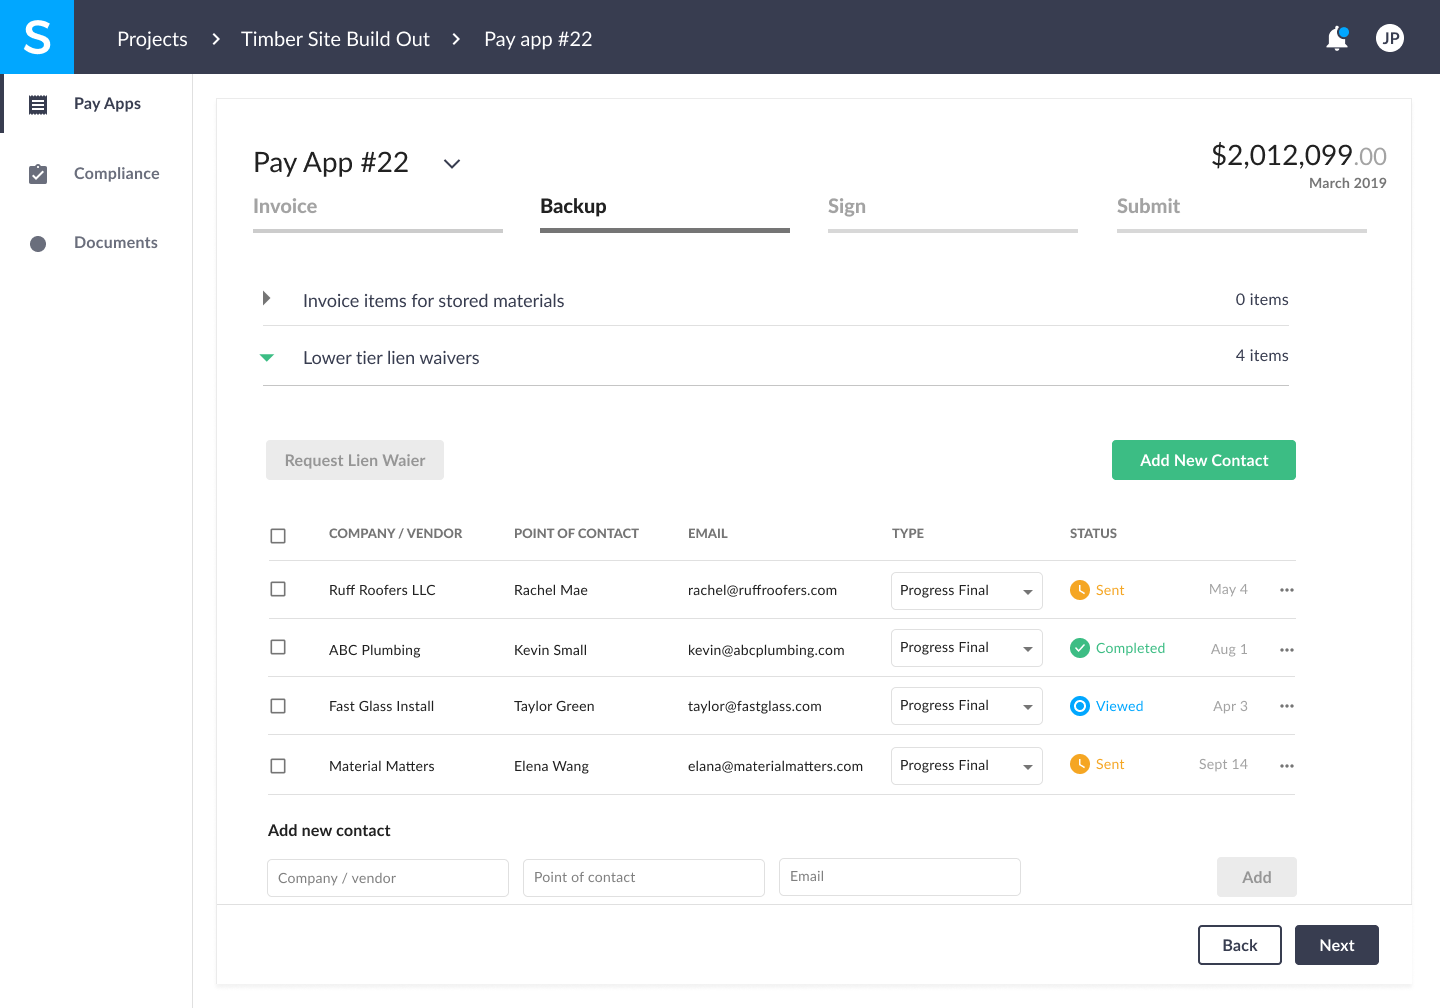Focus the Point of contact input field
Viewport: 1440px width, 1008px height.
tap(644, 877)
